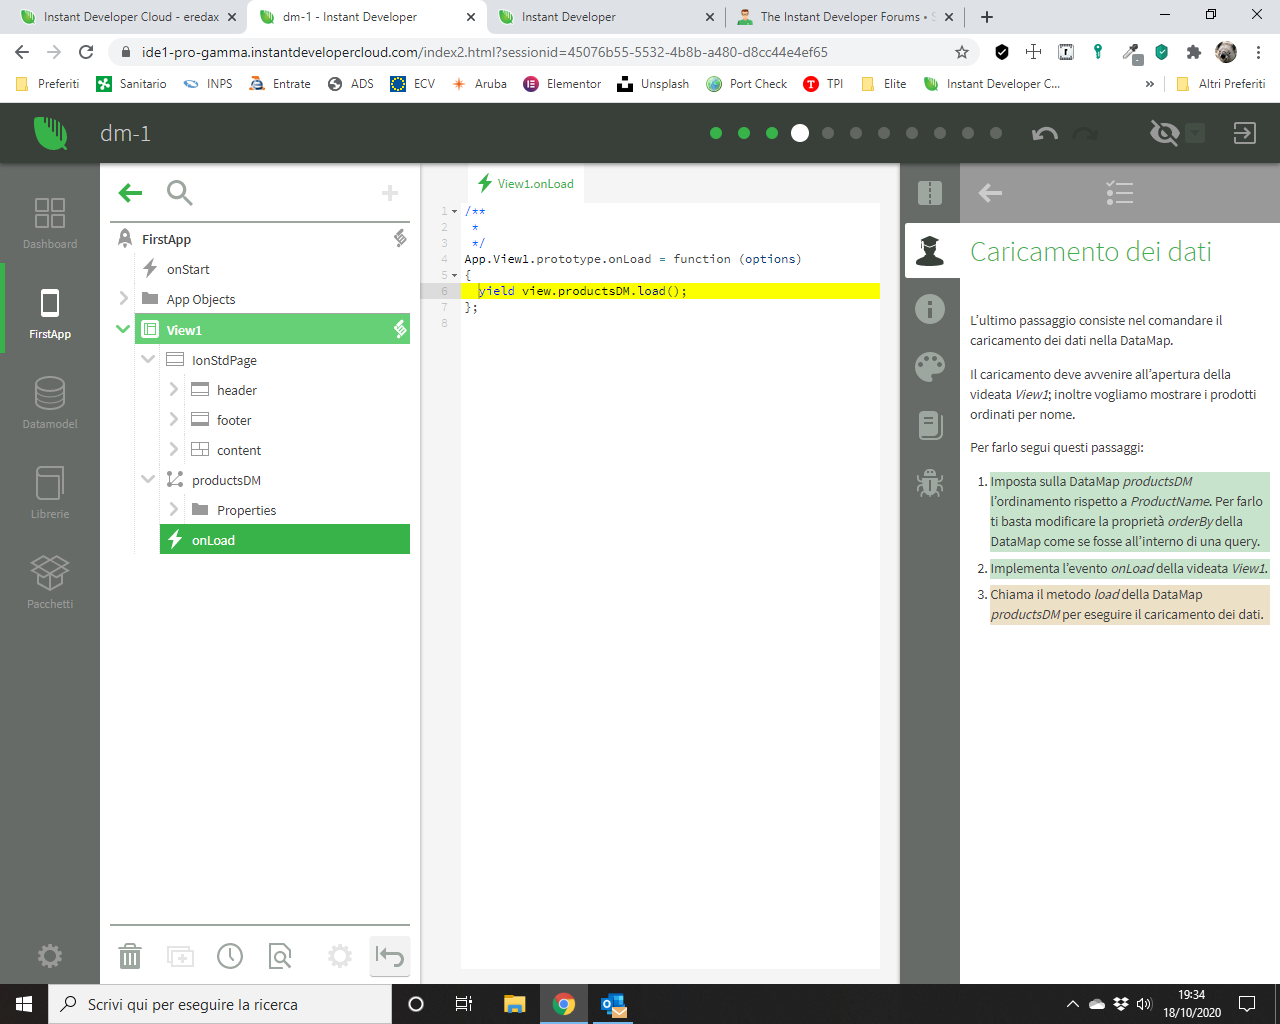Viewport: 1280px width, 1024px height.
Task: Toggle the preview eye visibility icon
Action: point(1165,133)
